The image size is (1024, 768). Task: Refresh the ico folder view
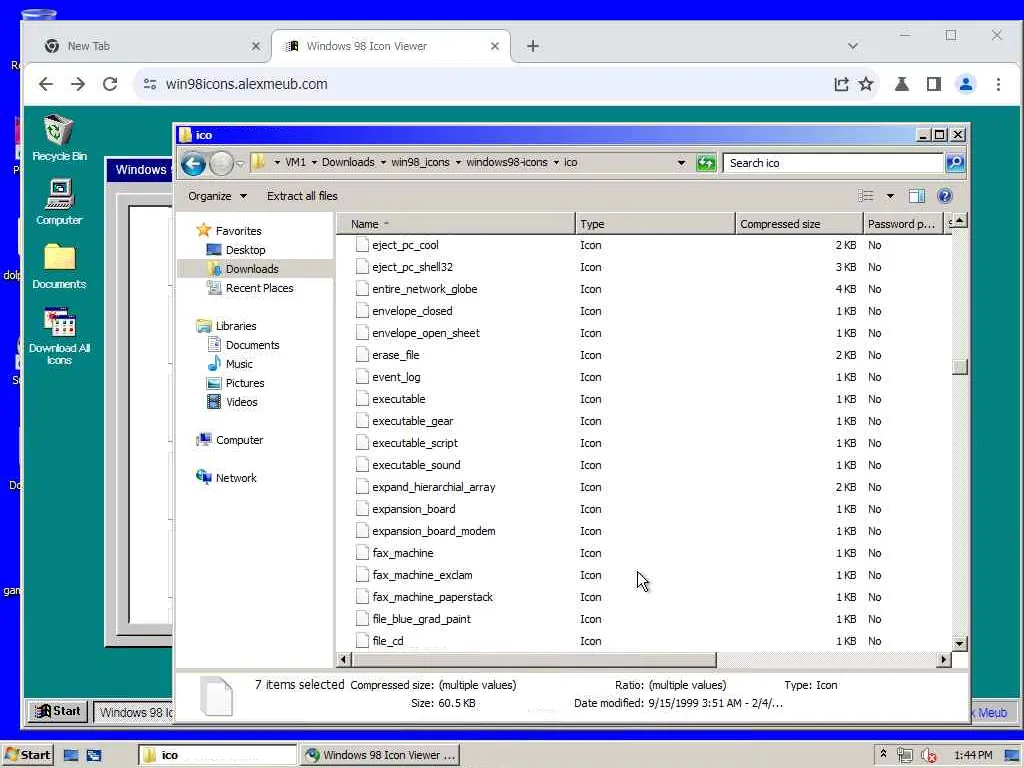coord(706,163)
